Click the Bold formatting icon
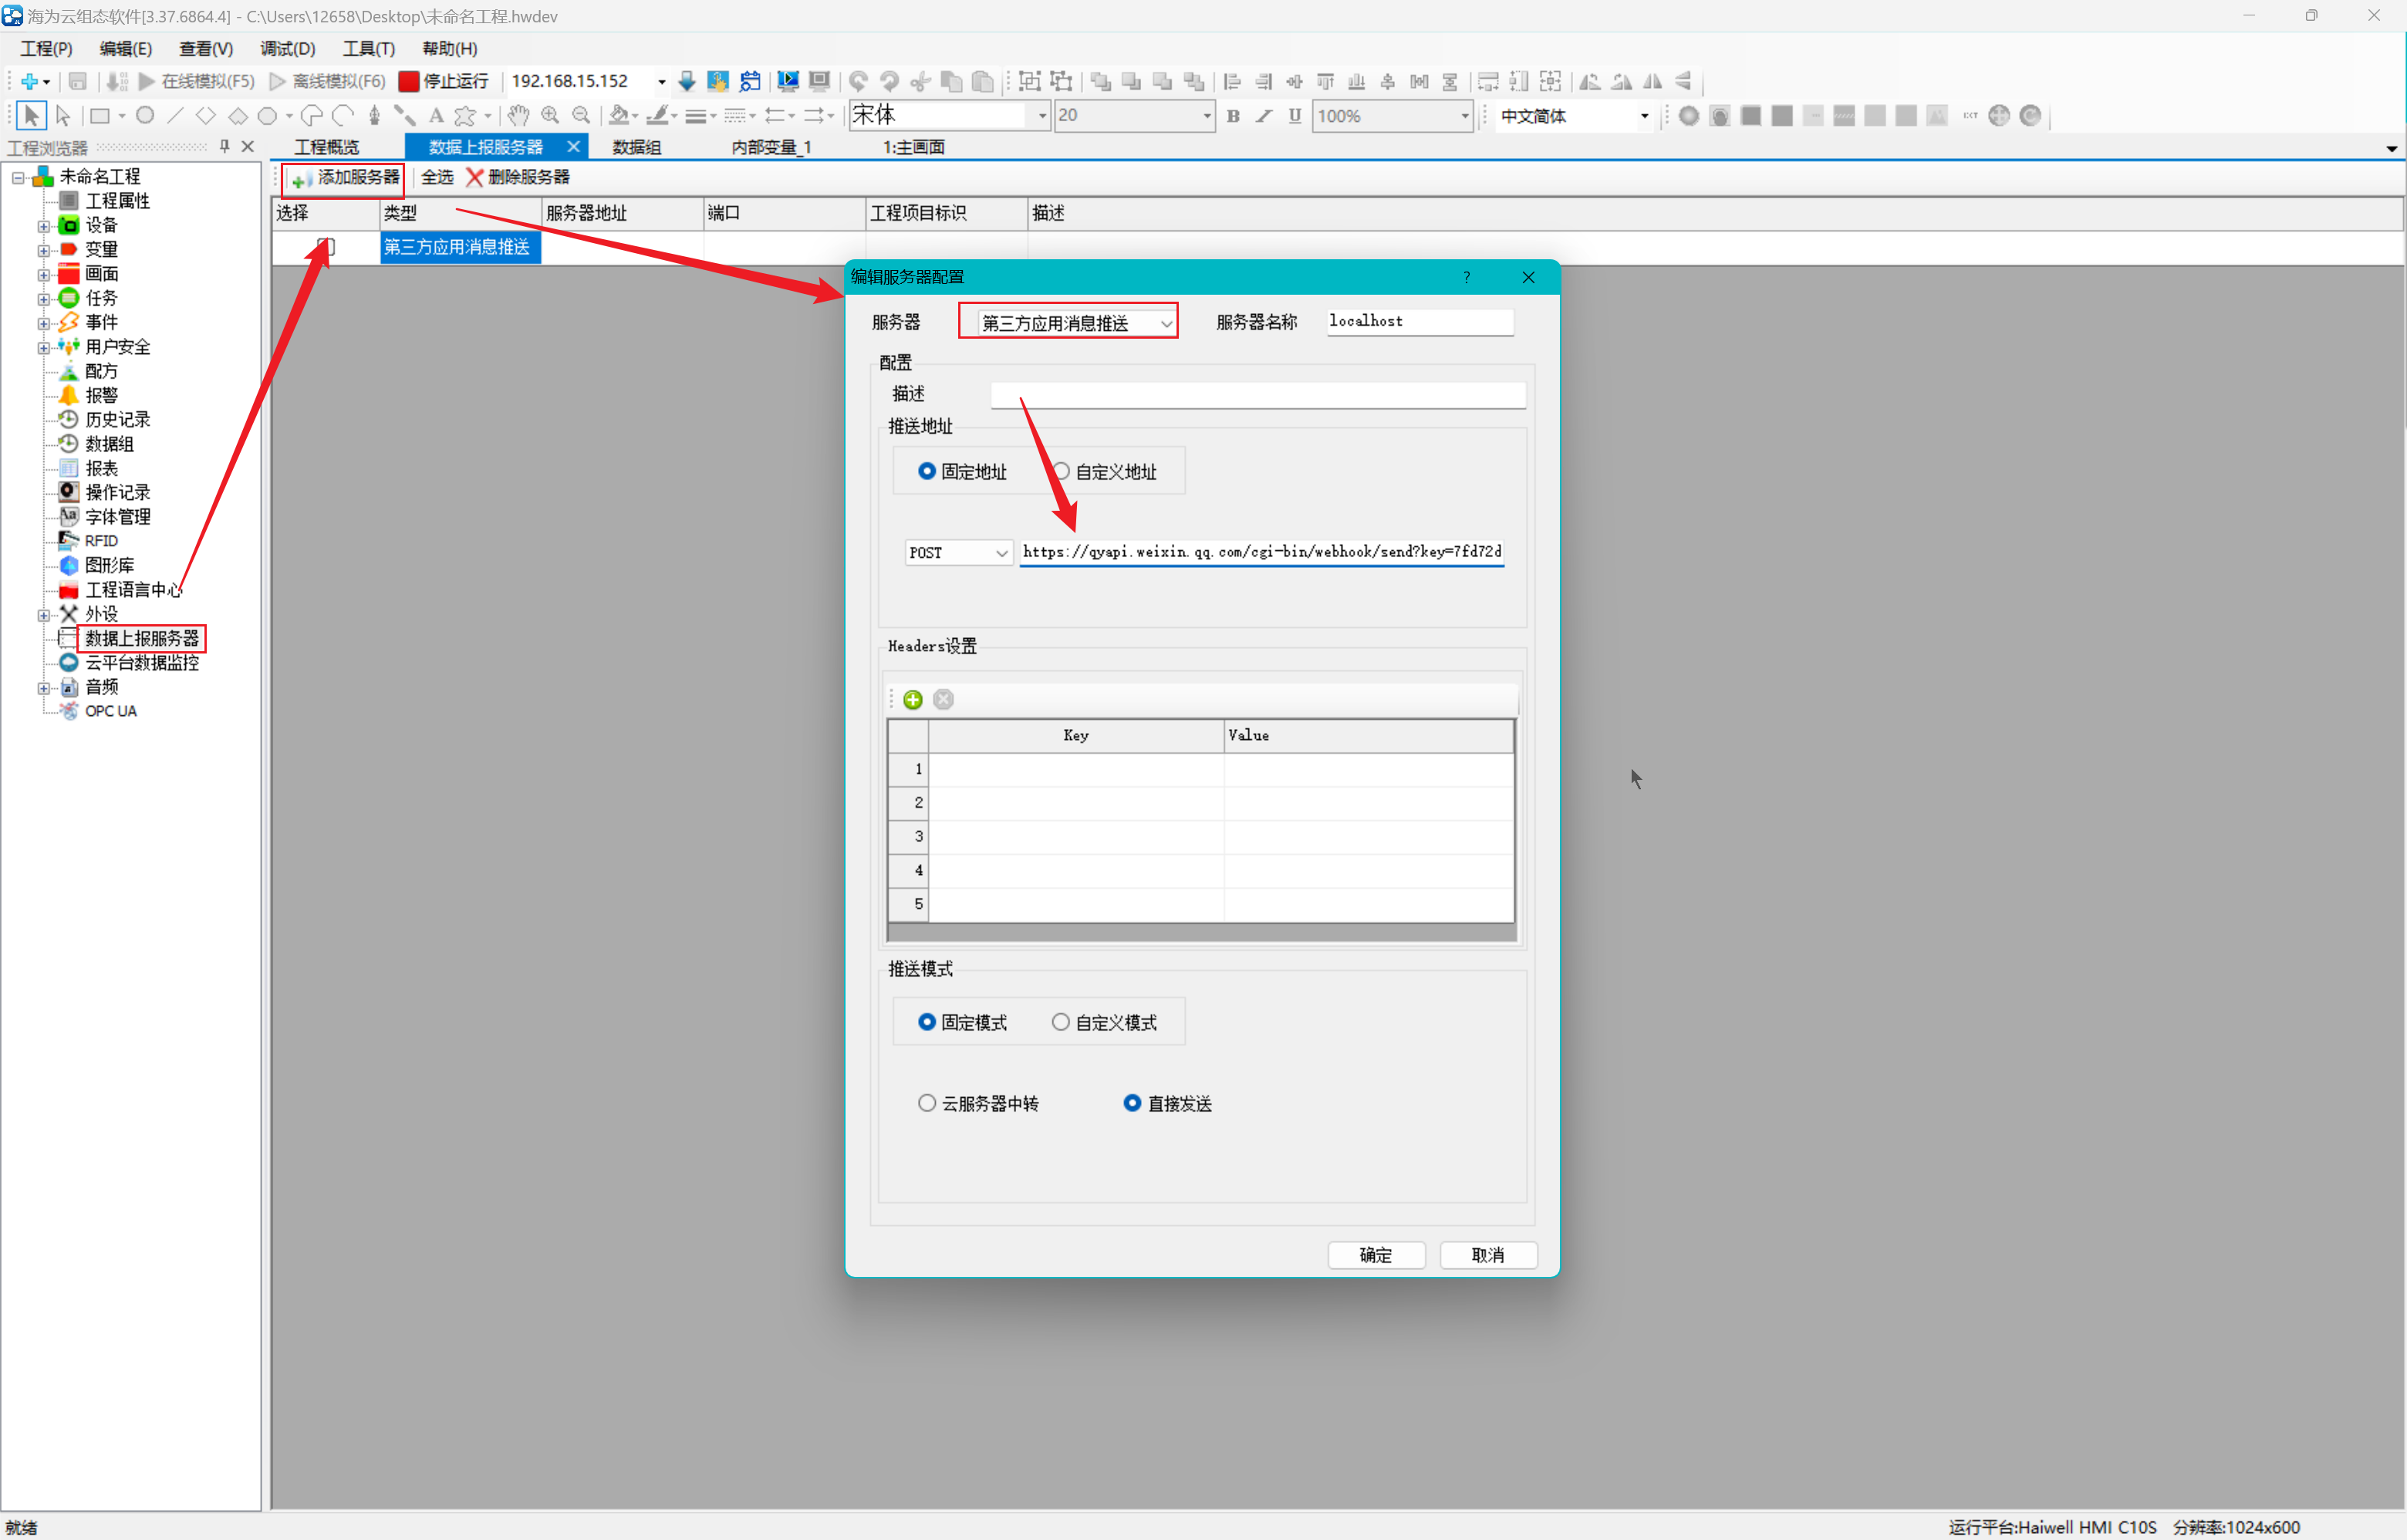 coord(1233,116)
